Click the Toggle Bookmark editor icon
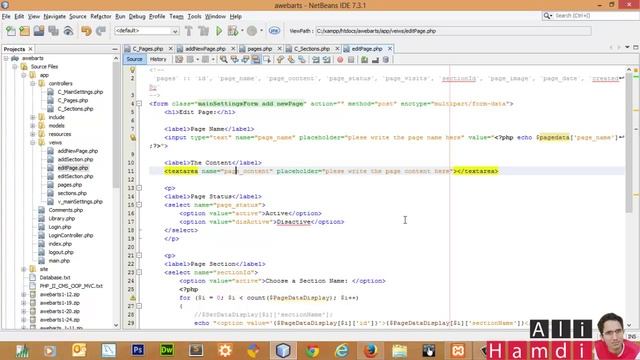 tap(302, 60)
